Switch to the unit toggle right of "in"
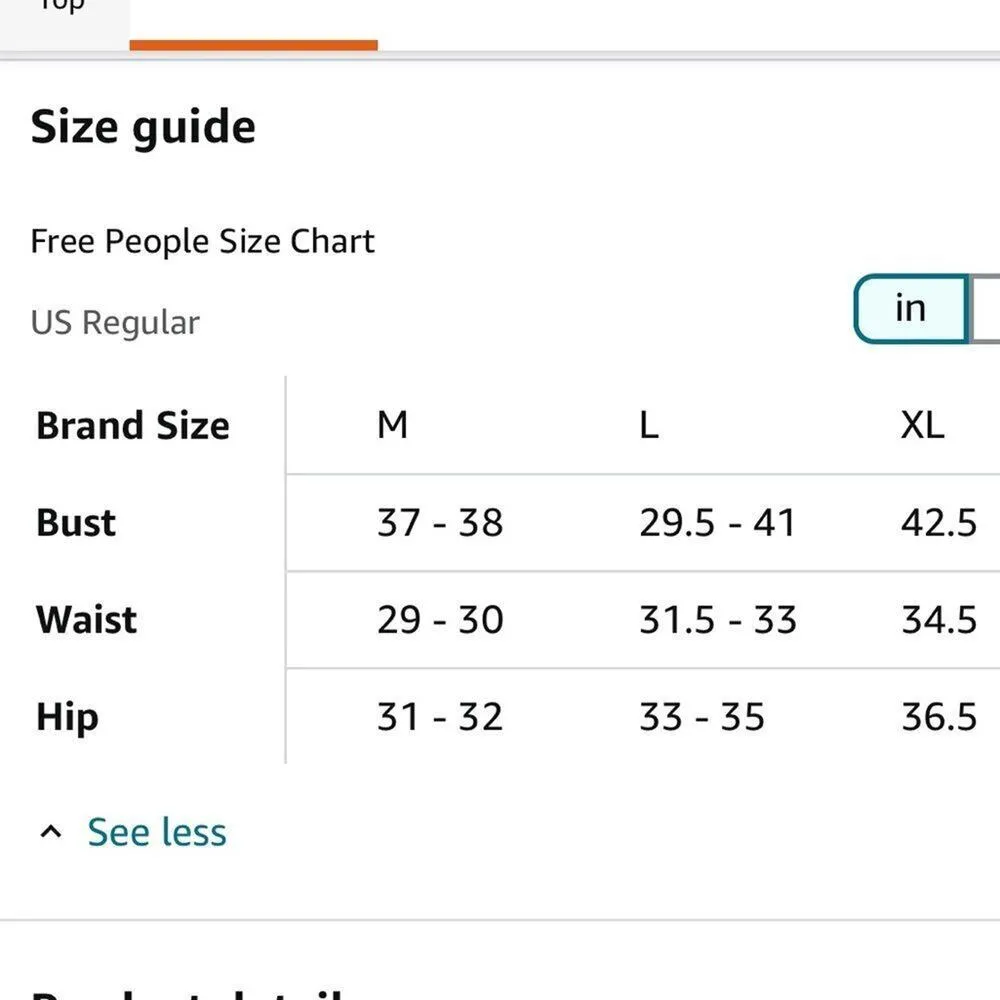 pos(986,309)
